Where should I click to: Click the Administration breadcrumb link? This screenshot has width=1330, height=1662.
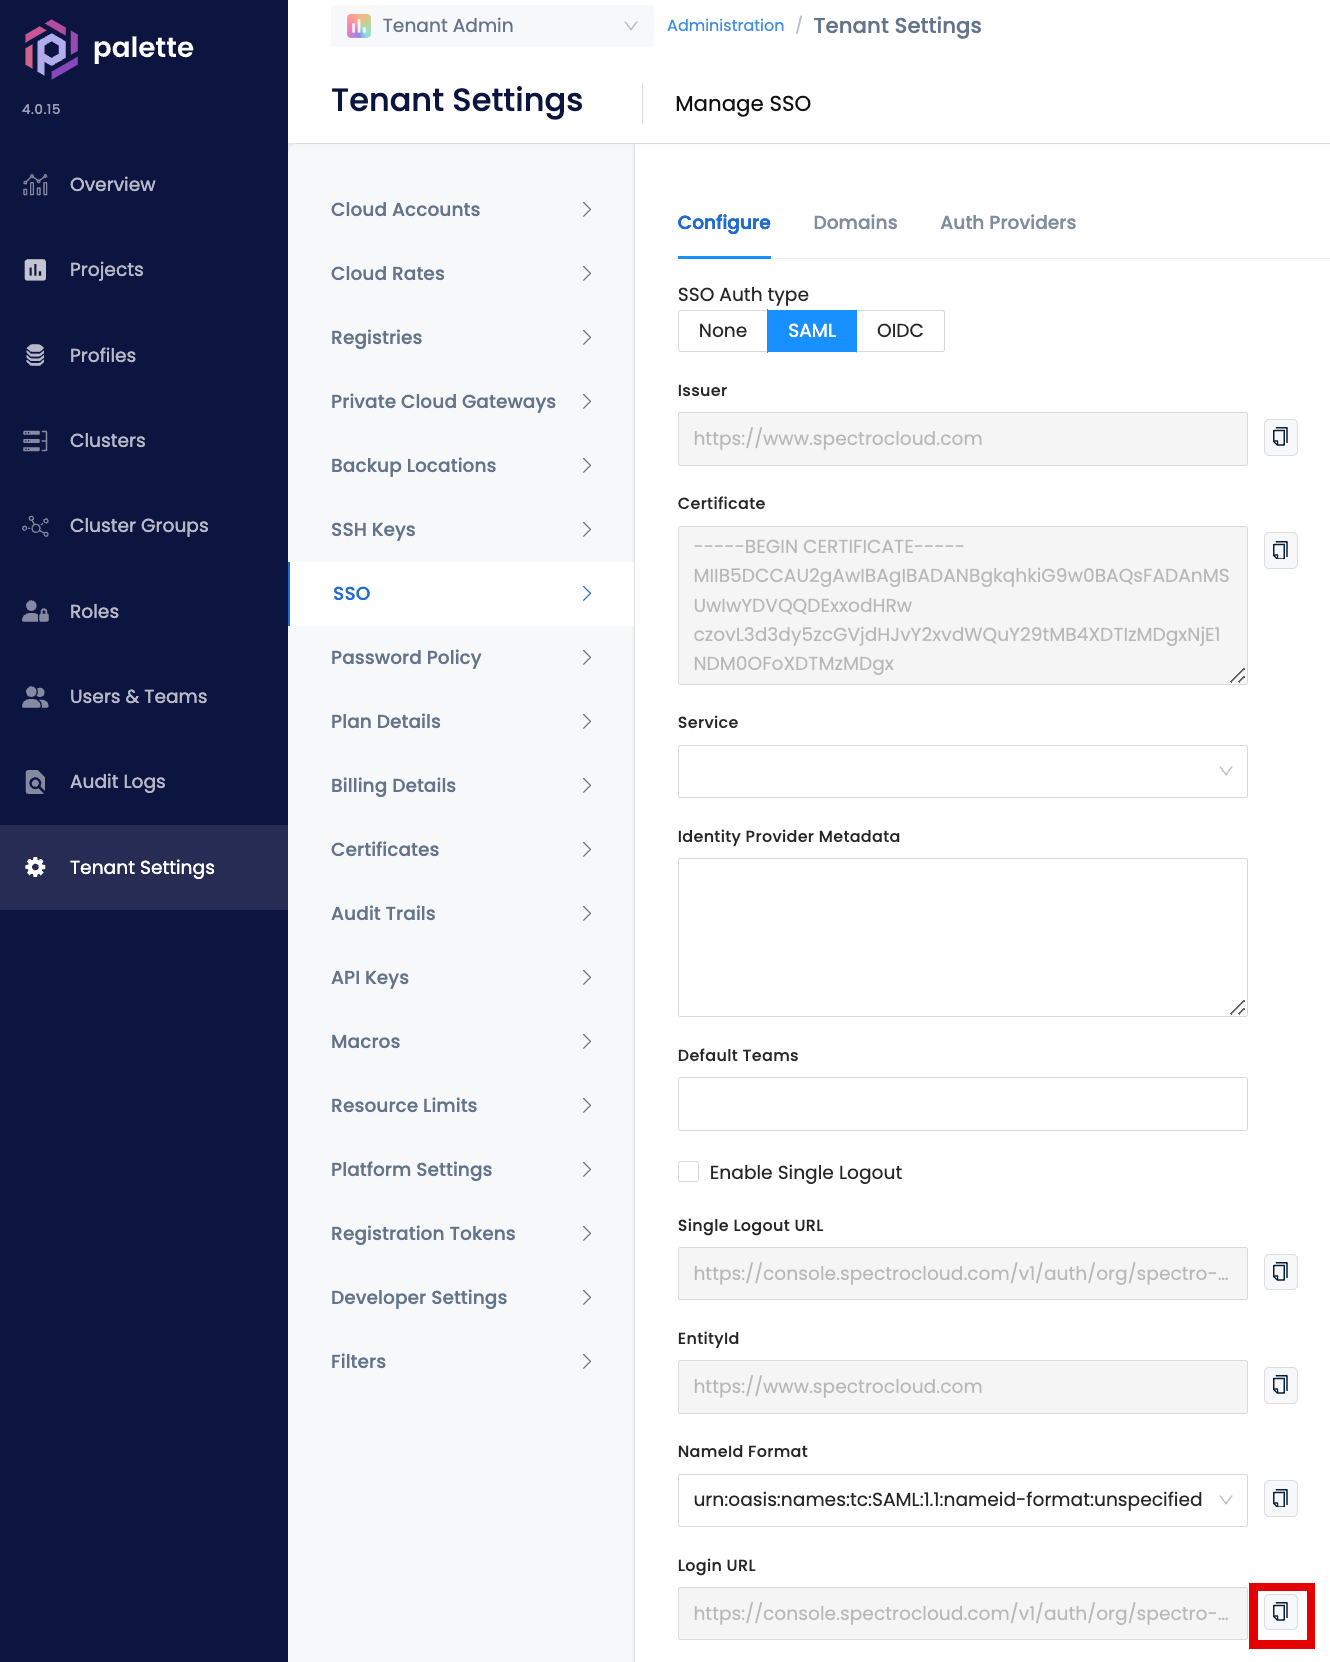(725, 25)
